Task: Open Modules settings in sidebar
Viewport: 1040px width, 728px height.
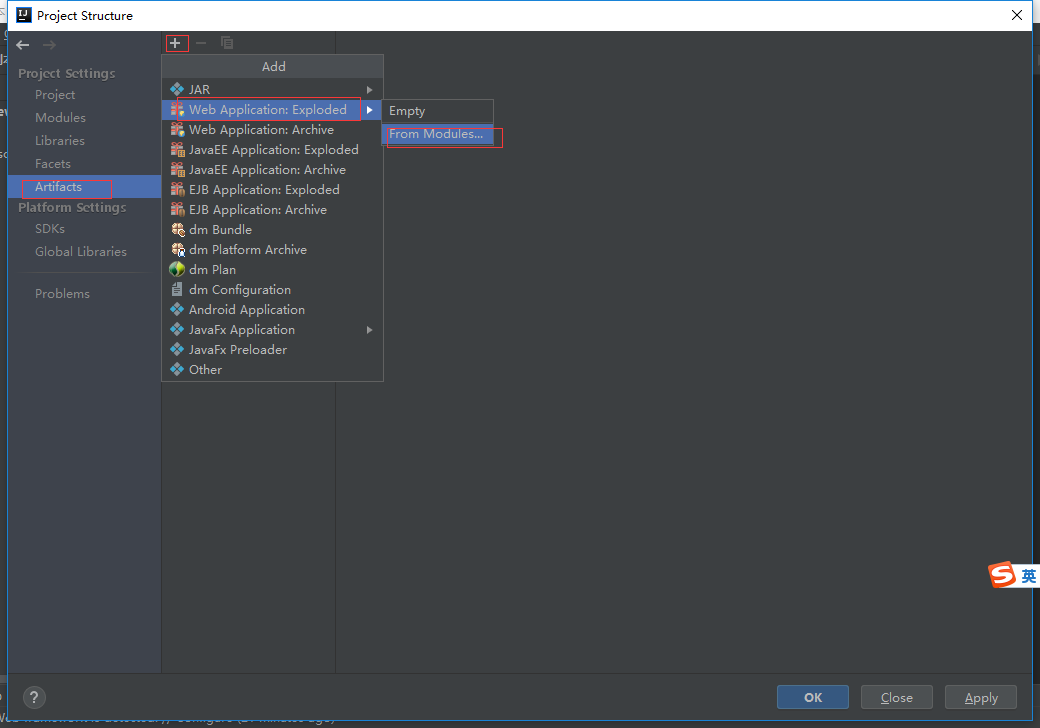Action: coord(60,117)
